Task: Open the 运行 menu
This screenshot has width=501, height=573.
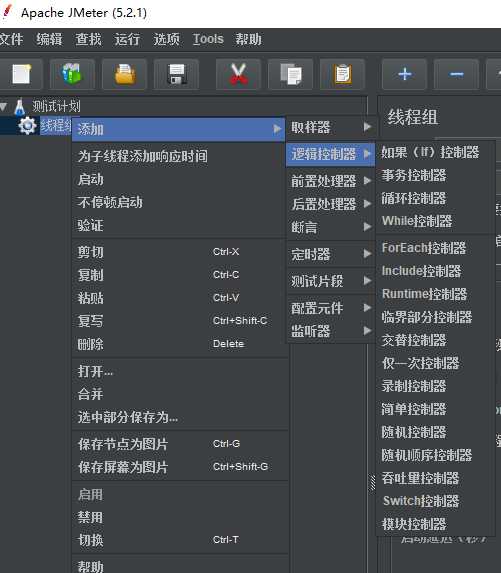Action: (x=127, y=39)
